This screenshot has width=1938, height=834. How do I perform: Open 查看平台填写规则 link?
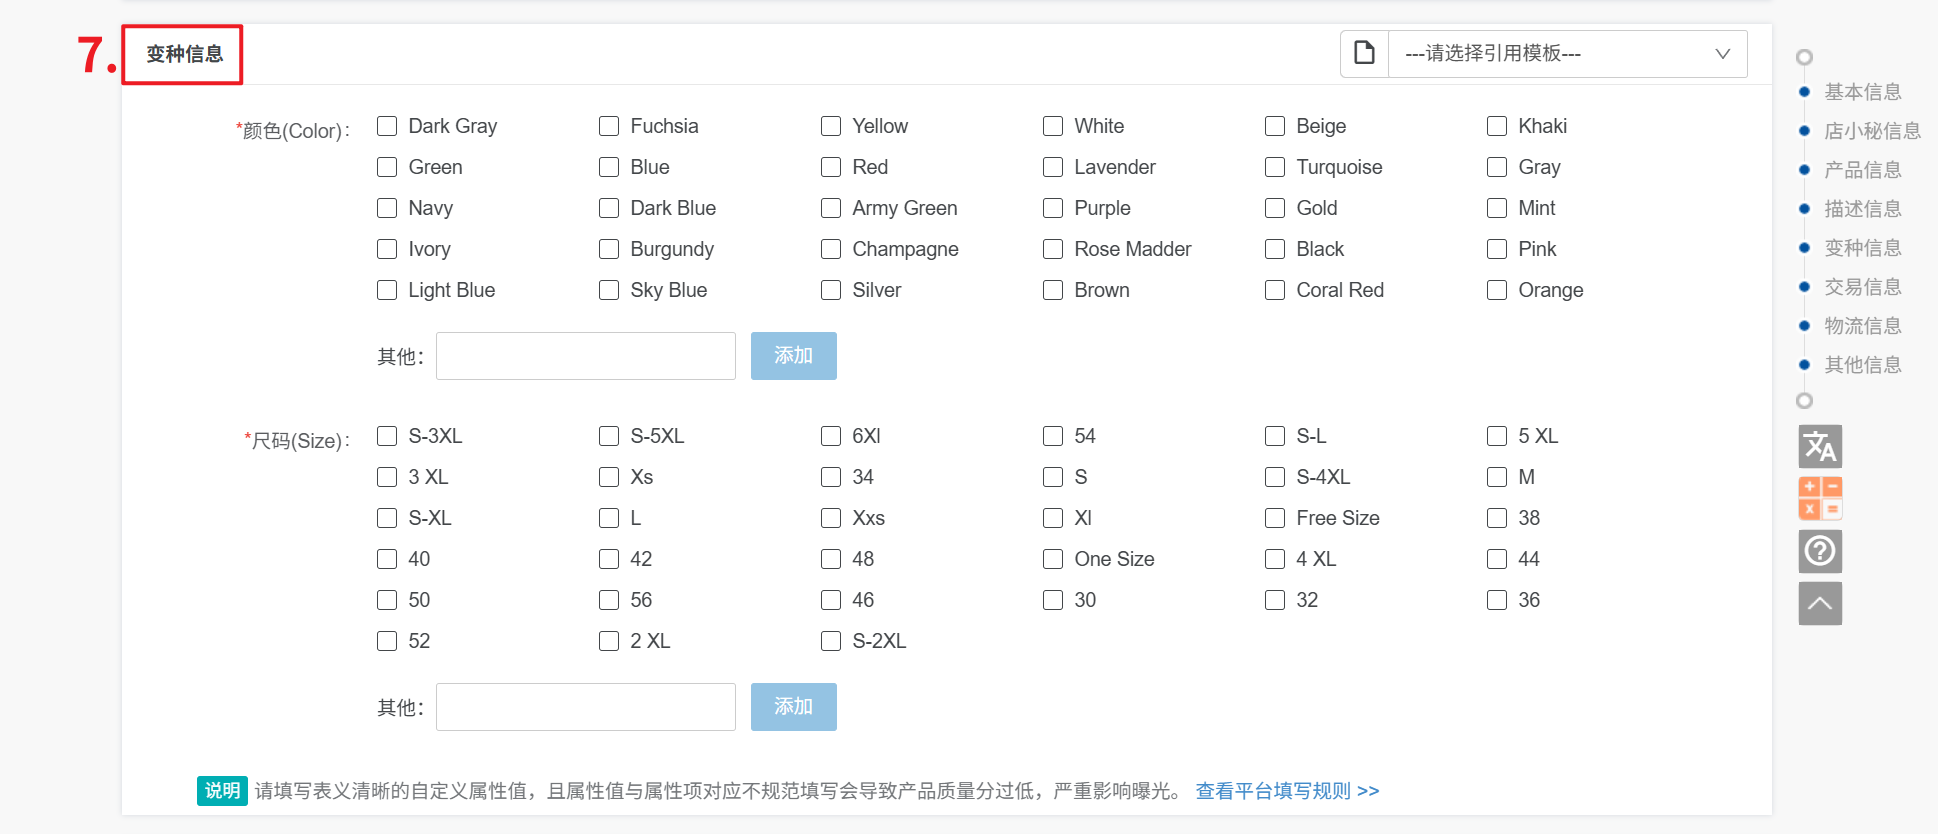(1287, 791)
